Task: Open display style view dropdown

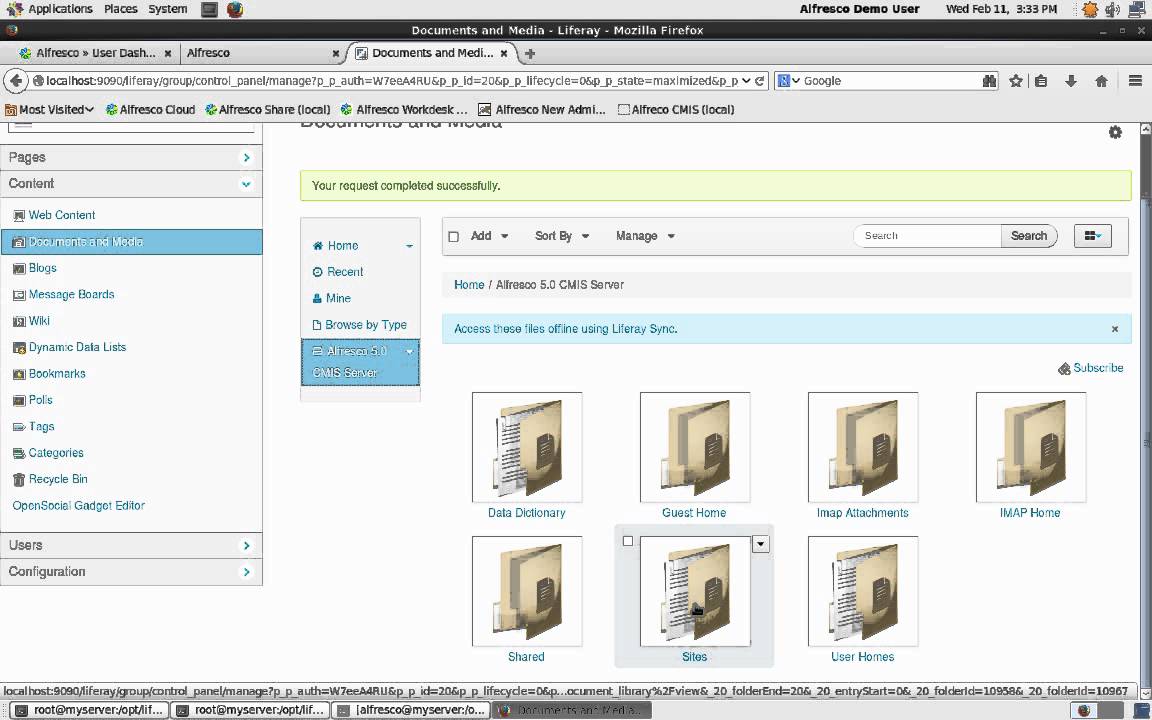Action: (x=1092, y=236)
